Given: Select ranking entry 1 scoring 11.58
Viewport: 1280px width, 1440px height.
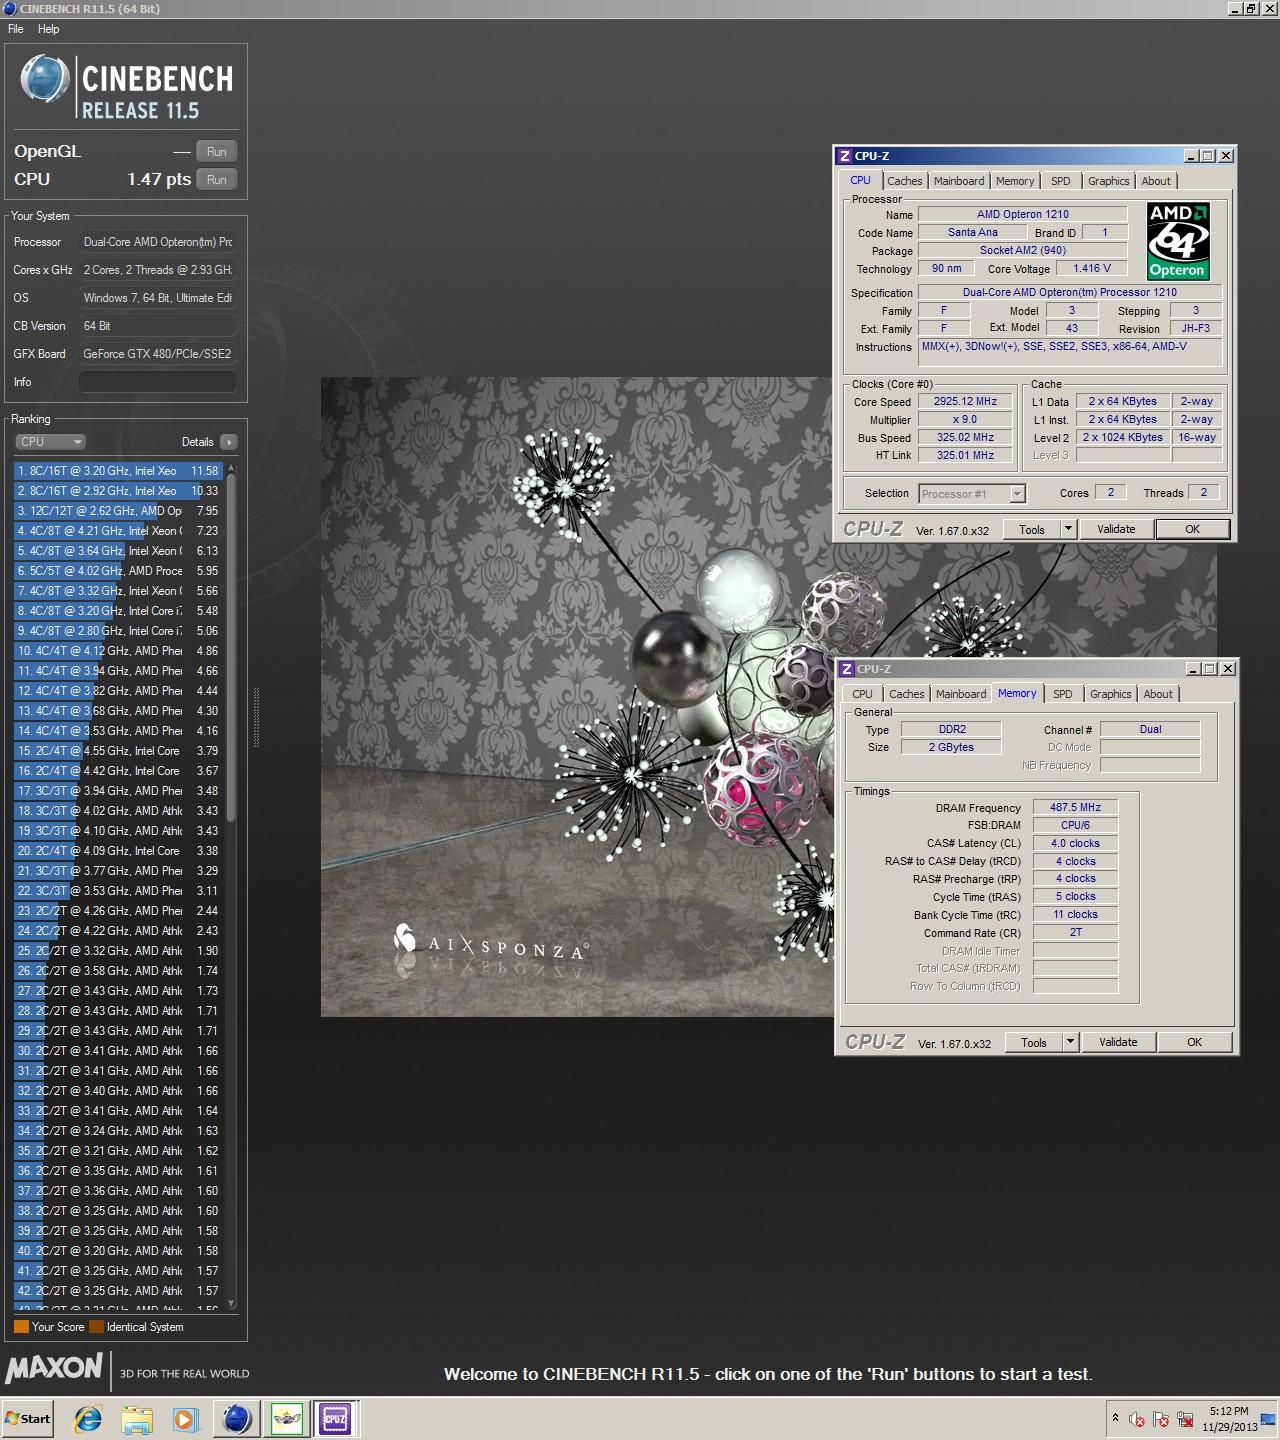Looking at the screenshot, I should (118, 471).
